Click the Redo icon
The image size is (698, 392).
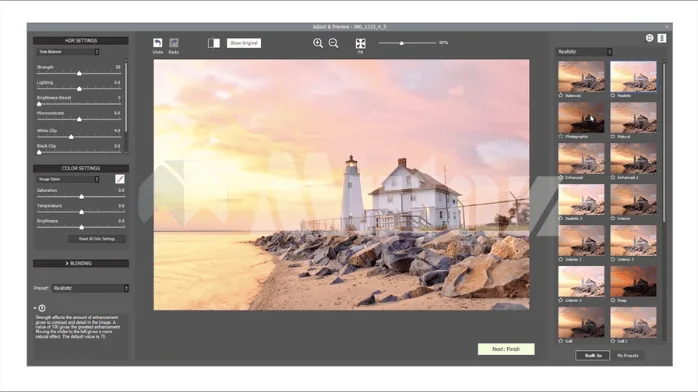pos(174,43)
